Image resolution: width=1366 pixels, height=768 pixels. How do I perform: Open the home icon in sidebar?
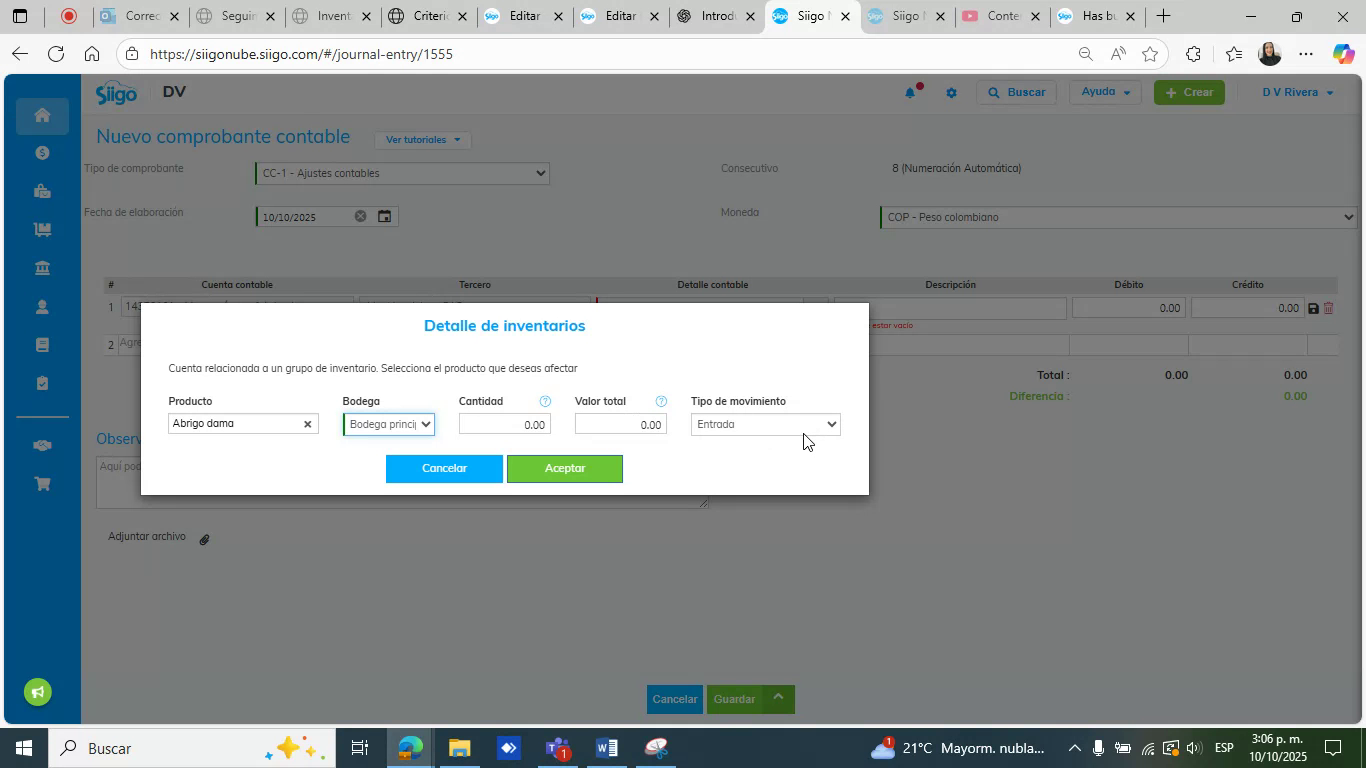[x=42, y=116]
